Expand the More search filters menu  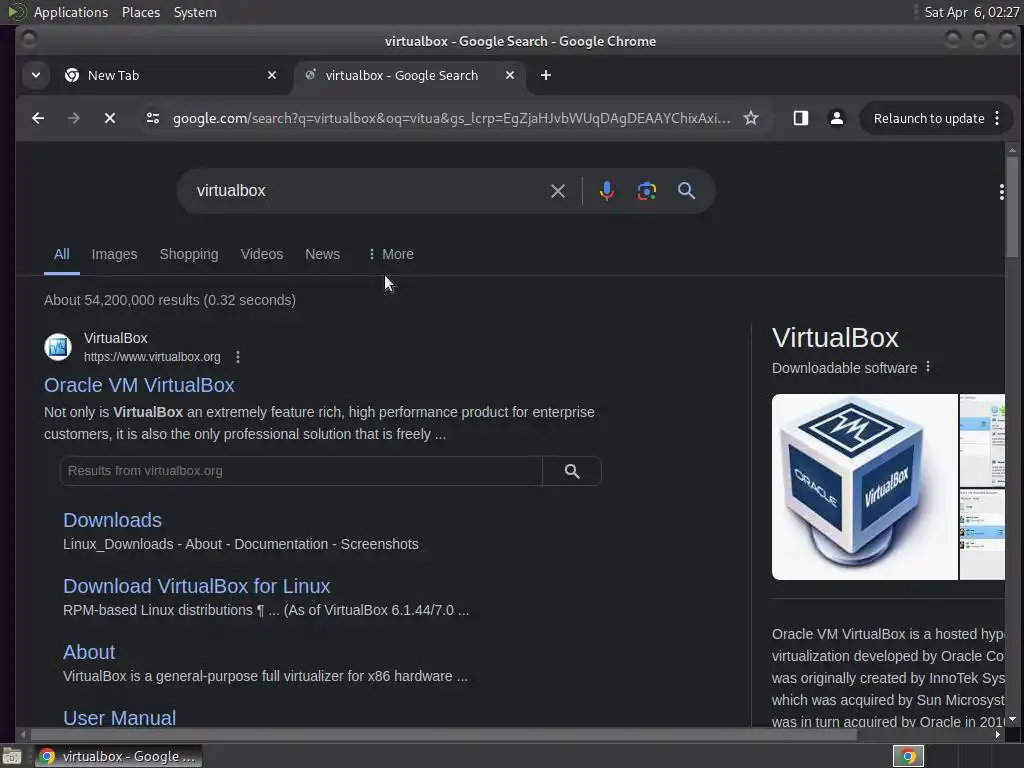391,254
